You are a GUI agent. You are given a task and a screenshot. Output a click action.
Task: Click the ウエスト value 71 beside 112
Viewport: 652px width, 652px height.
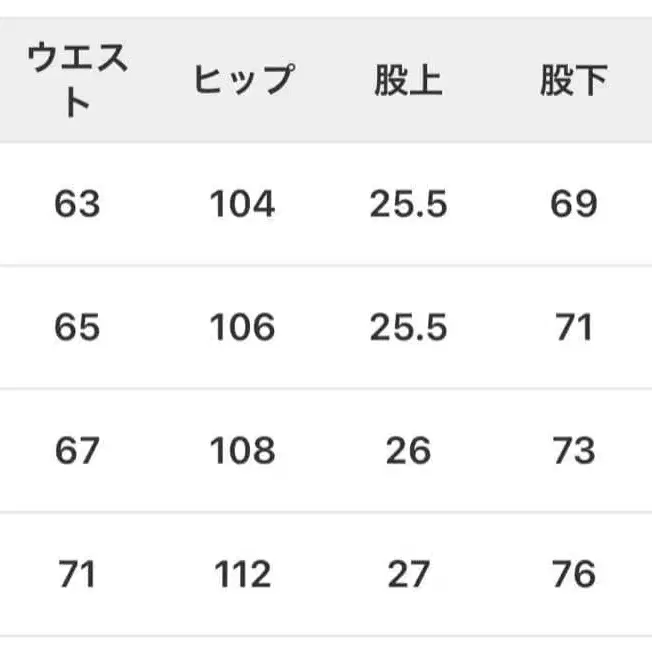78,575
